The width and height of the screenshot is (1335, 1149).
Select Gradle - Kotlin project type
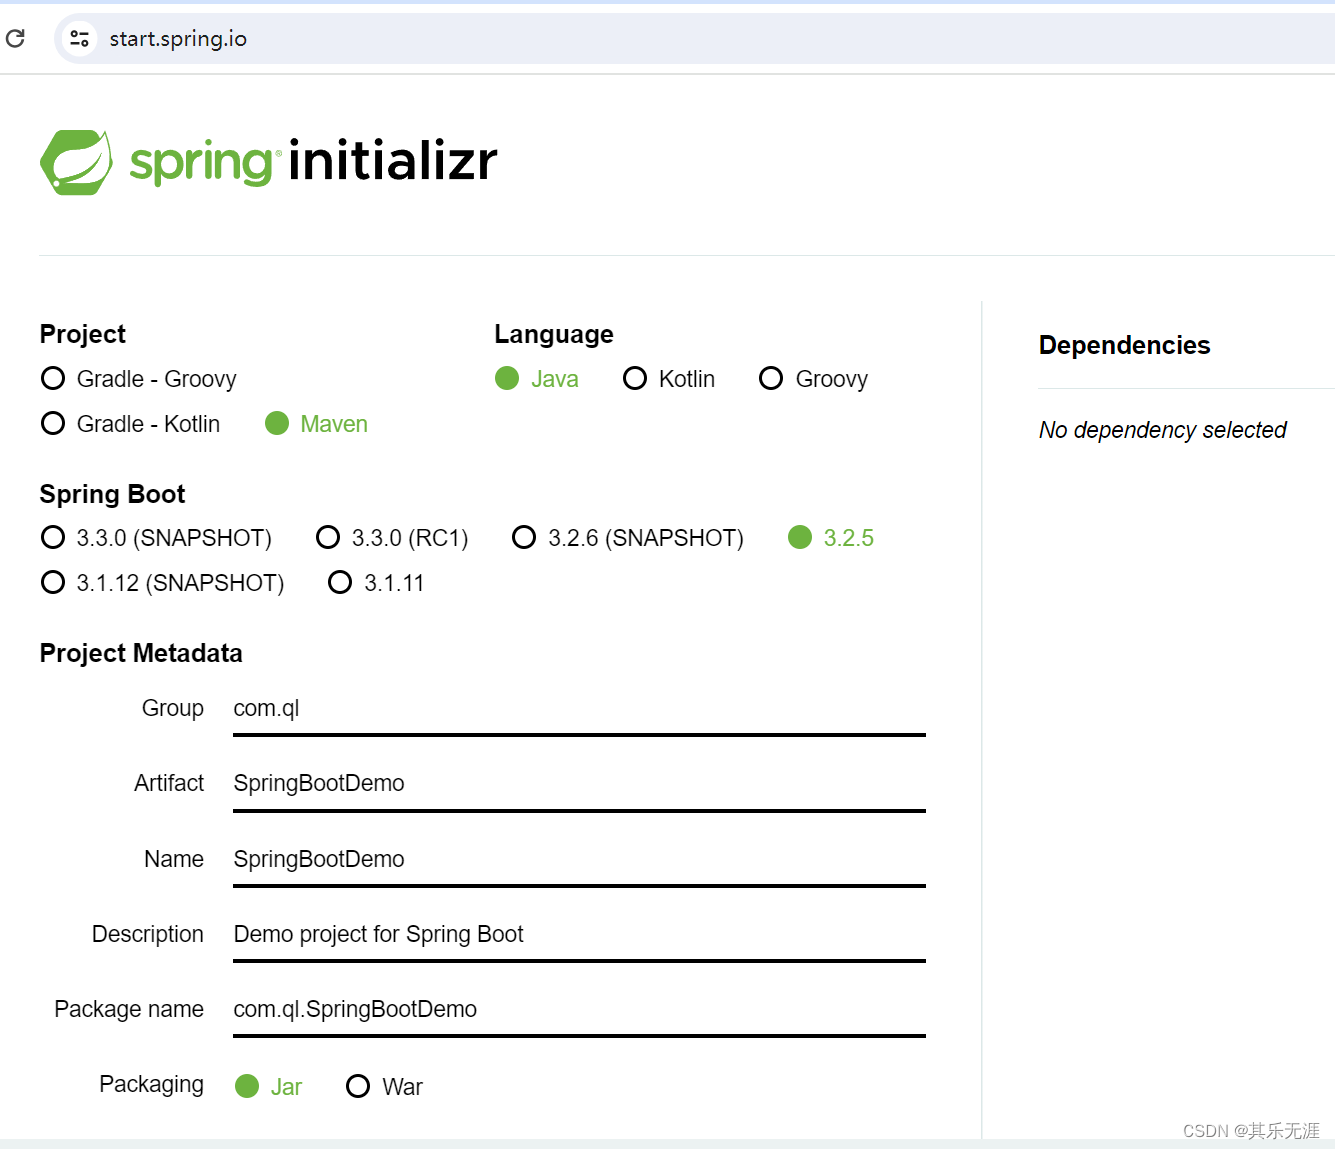pyautogui.click(x=131, y=424)
